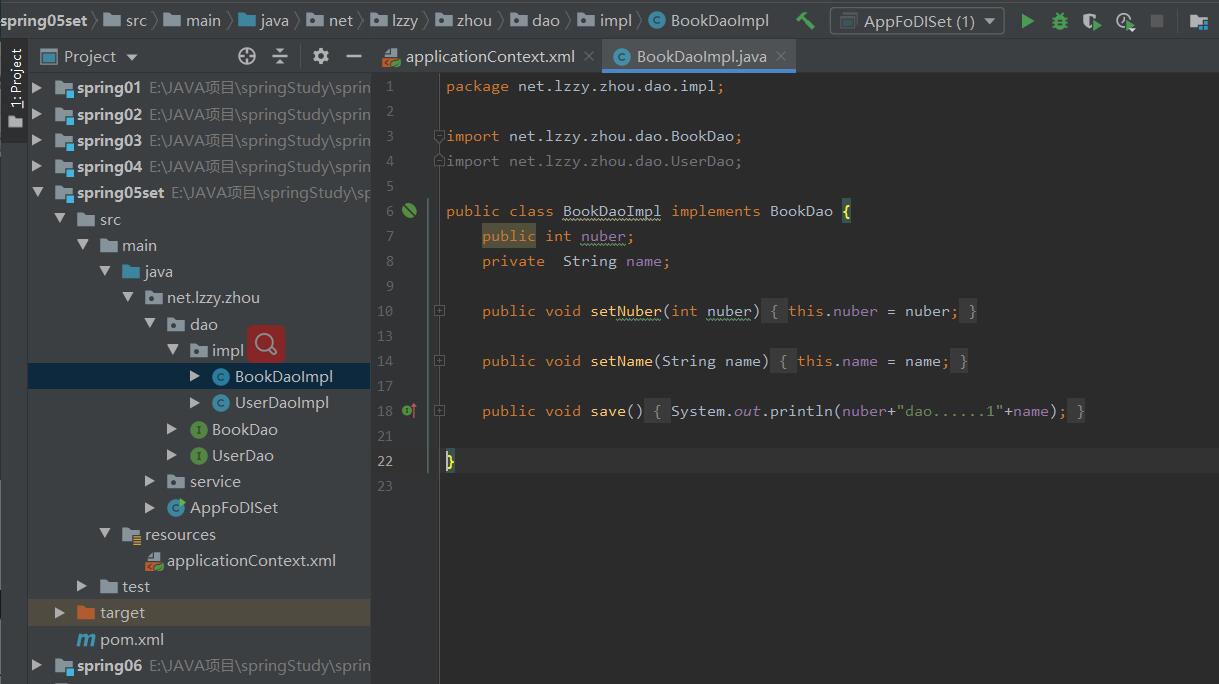Click the collapse all icon in Project panel
This screenshot has width=1219, height=684.
coord(280,56)
